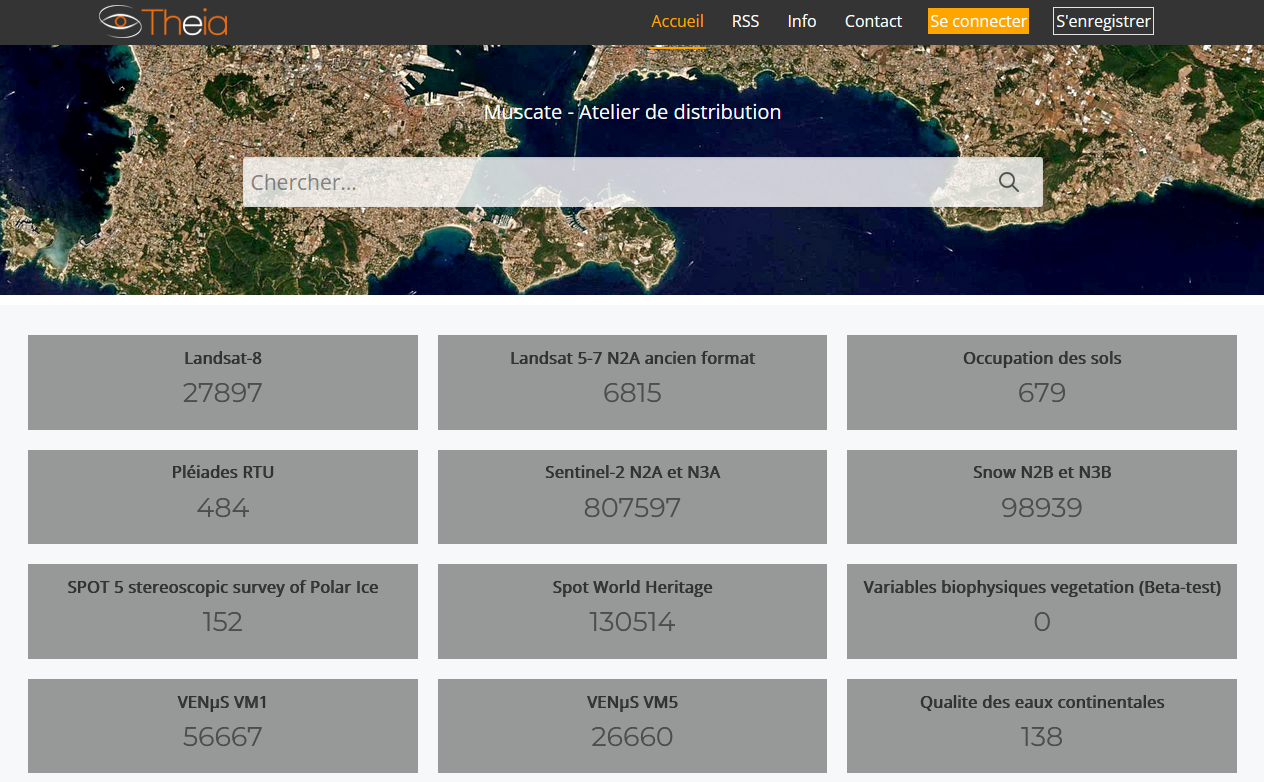Open the VENµS VM1 collection
1264x782 pixels.
click(x=223, y=726)
